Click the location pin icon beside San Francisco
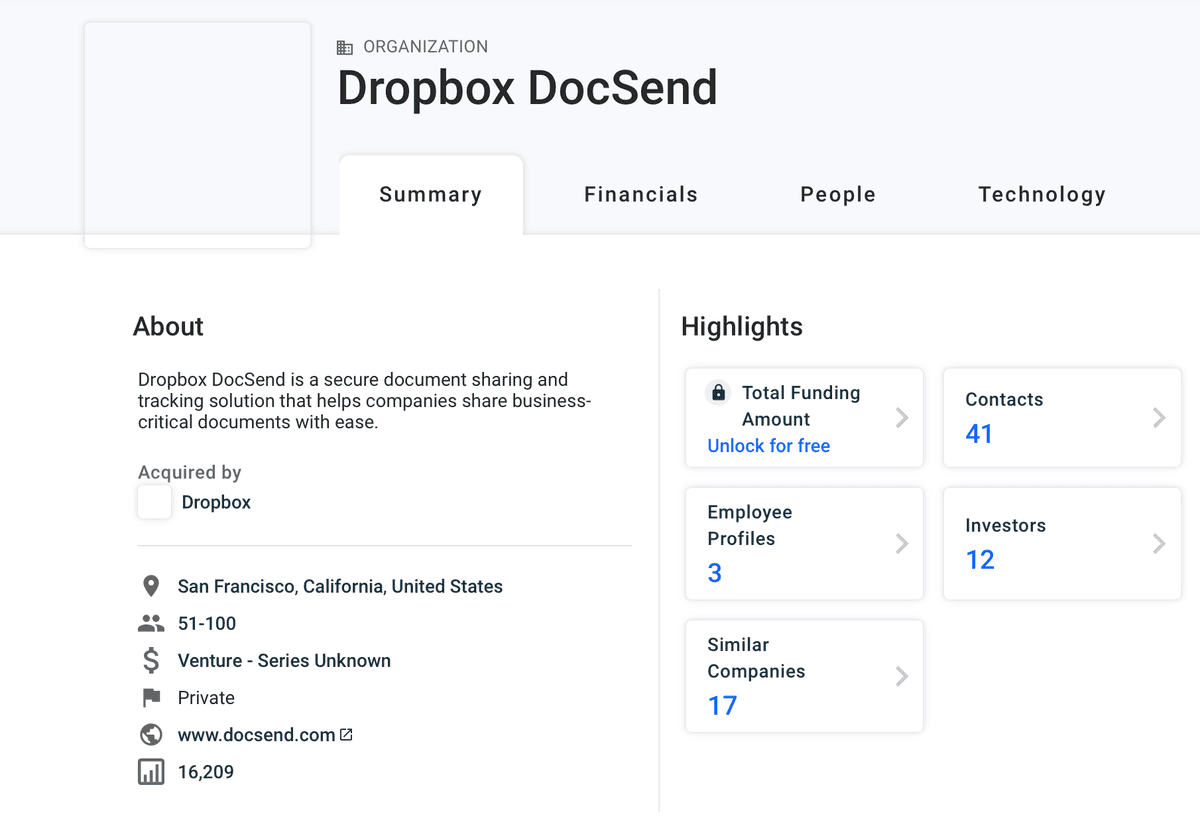The height and width of the screenshot is (830, 1200). pyautogui.click(x=151, y=586)
